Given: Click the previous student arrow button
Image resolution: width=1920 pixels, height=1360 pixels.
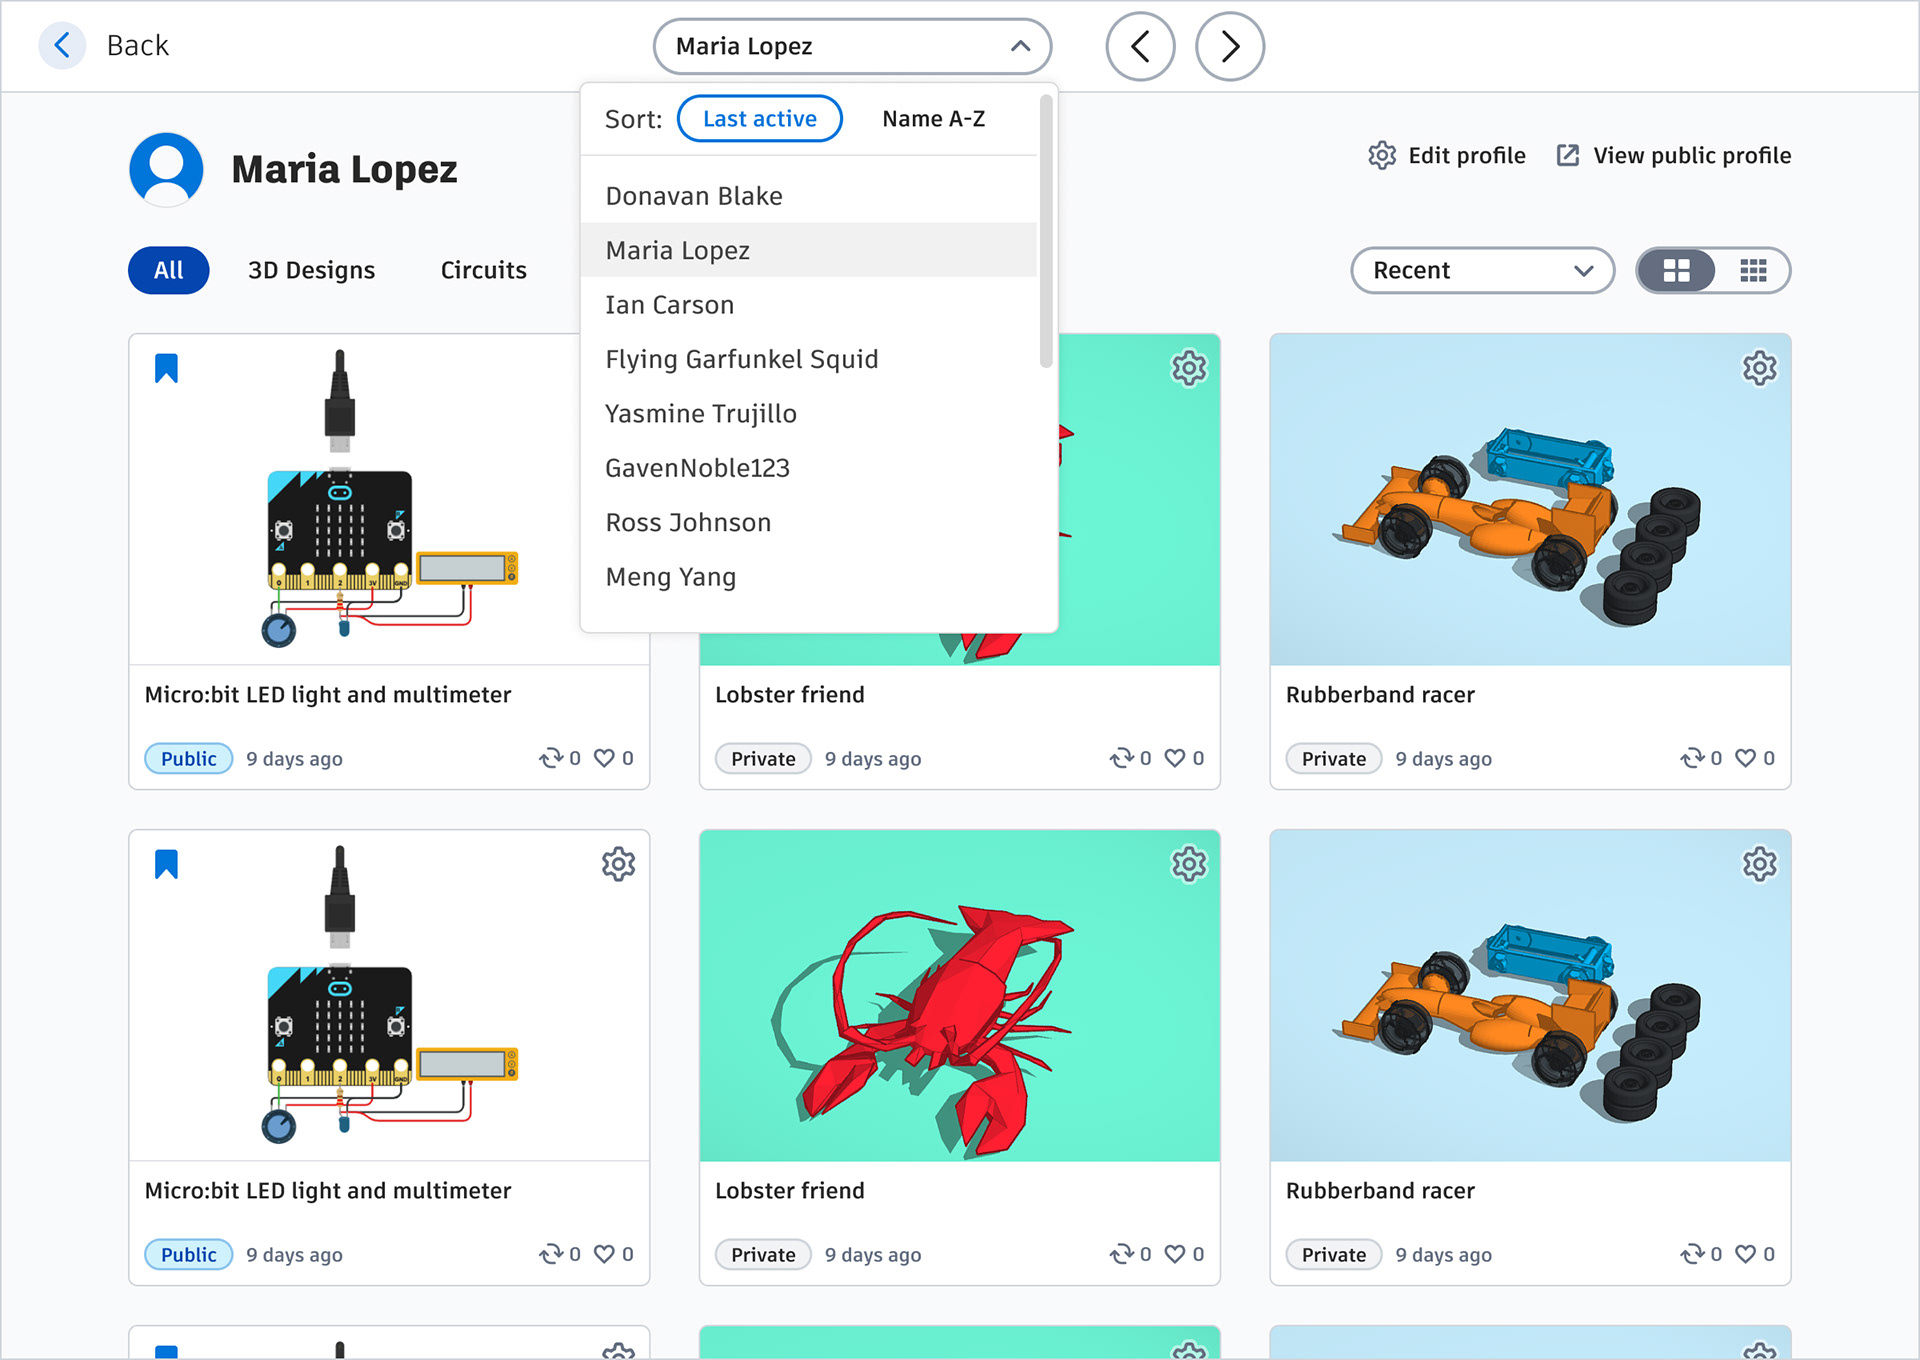Looking at the screenshot, I should coord(1139,46).
